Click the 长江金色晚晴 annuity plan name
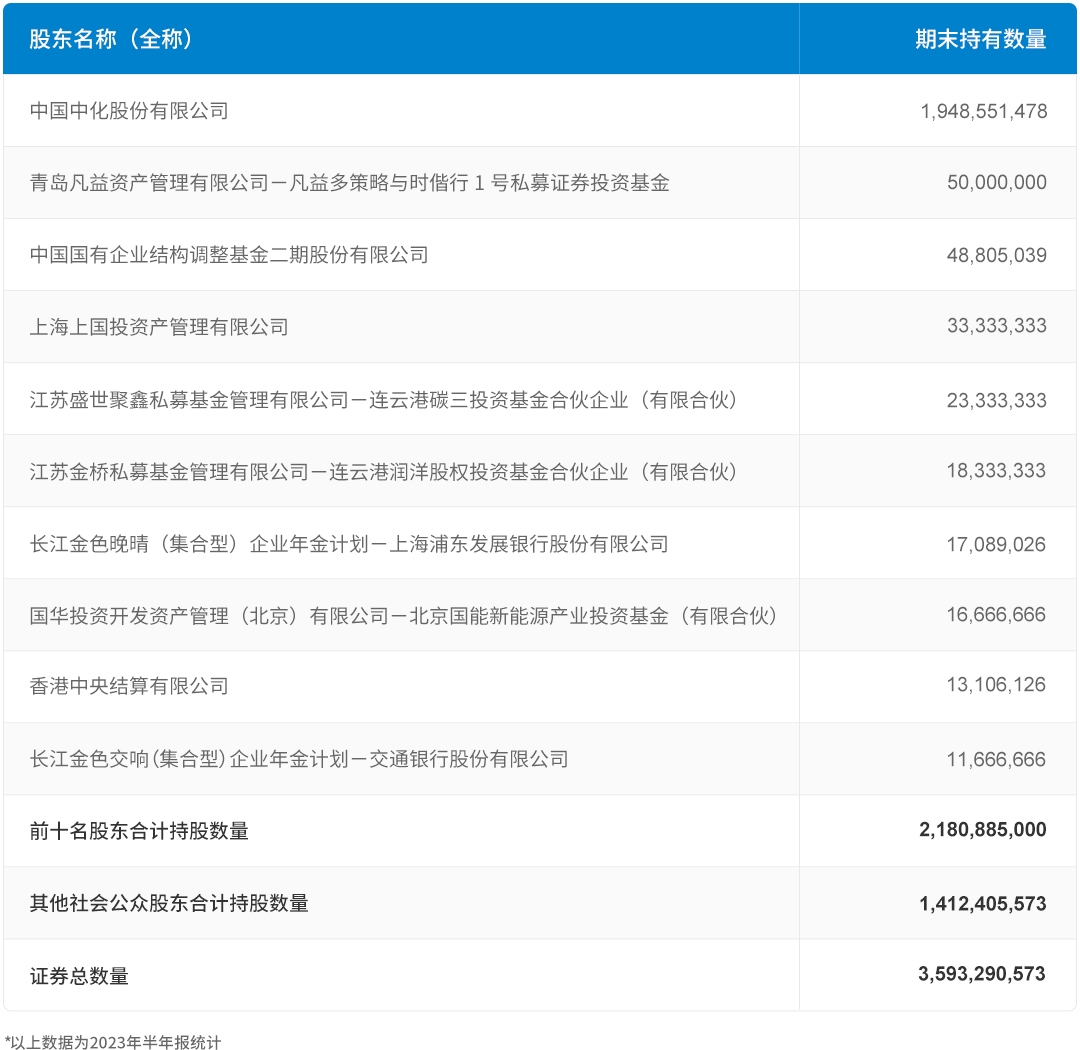The image size is (1080, 1050). tap(349, 544)
